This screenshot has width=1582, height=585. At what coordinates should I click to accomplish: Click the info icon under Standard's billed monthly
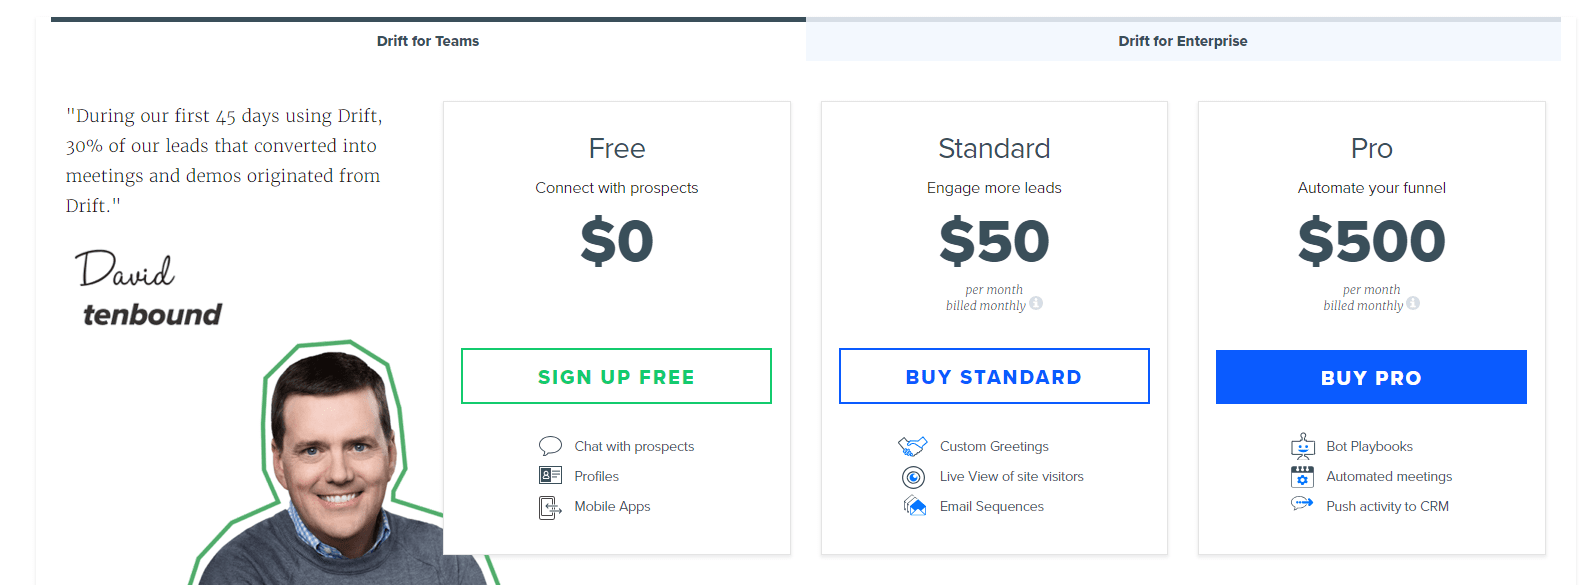(1036, 303)
